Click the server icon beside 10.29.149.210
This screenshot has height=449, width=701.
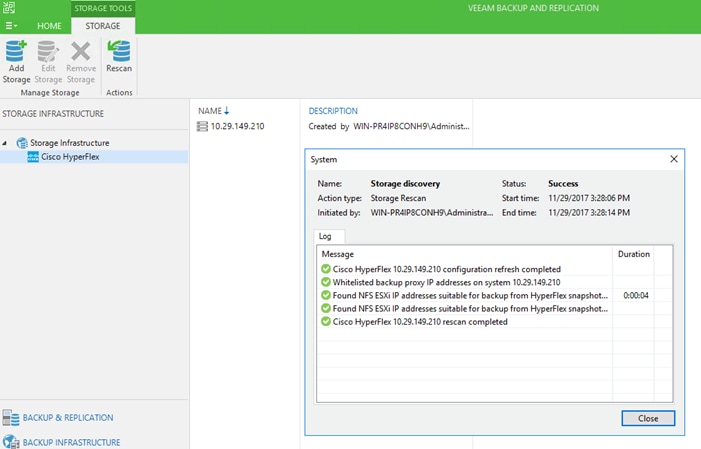click(202, 127)
